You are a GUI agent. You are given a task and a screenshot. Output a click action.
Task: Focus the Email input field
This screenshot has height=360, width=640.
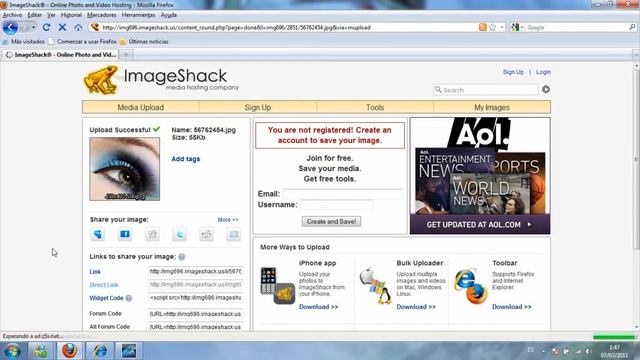(343, 194)
